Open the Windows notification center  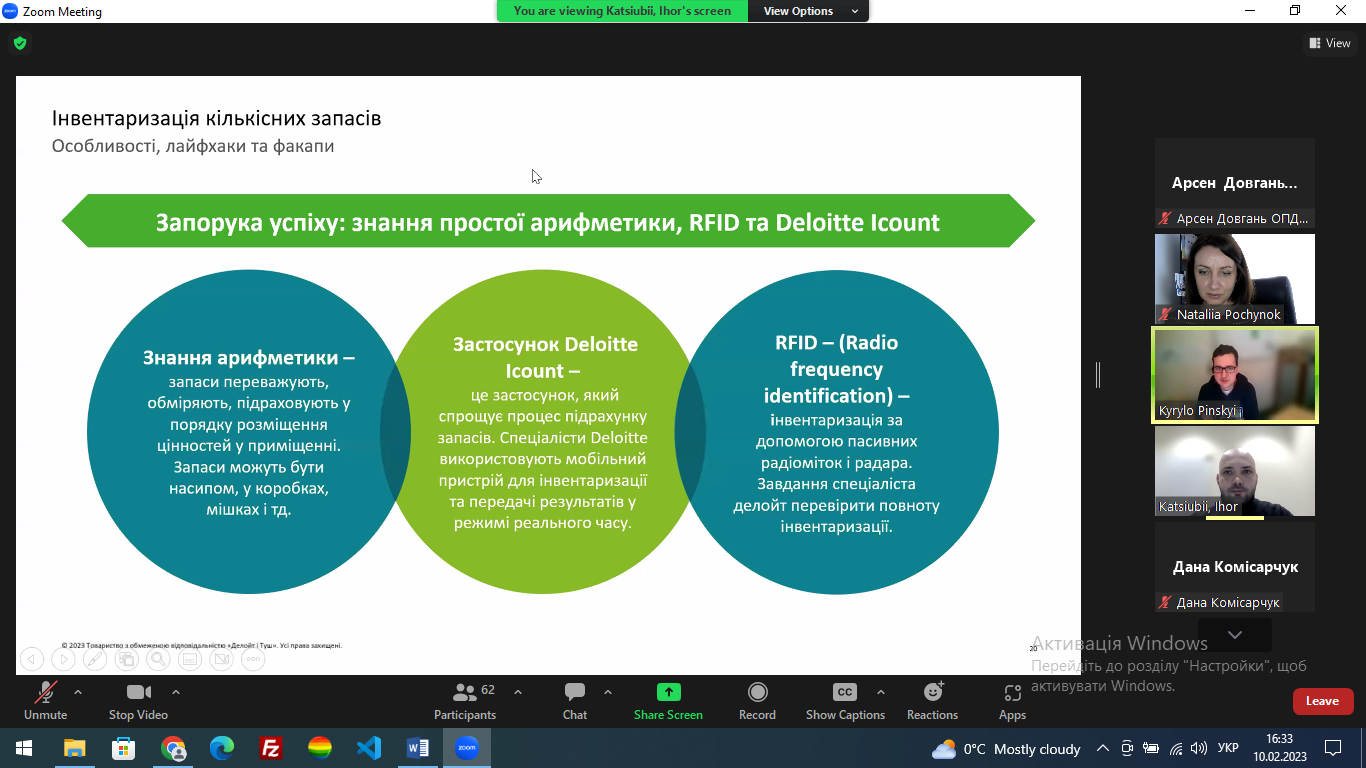1333,748
